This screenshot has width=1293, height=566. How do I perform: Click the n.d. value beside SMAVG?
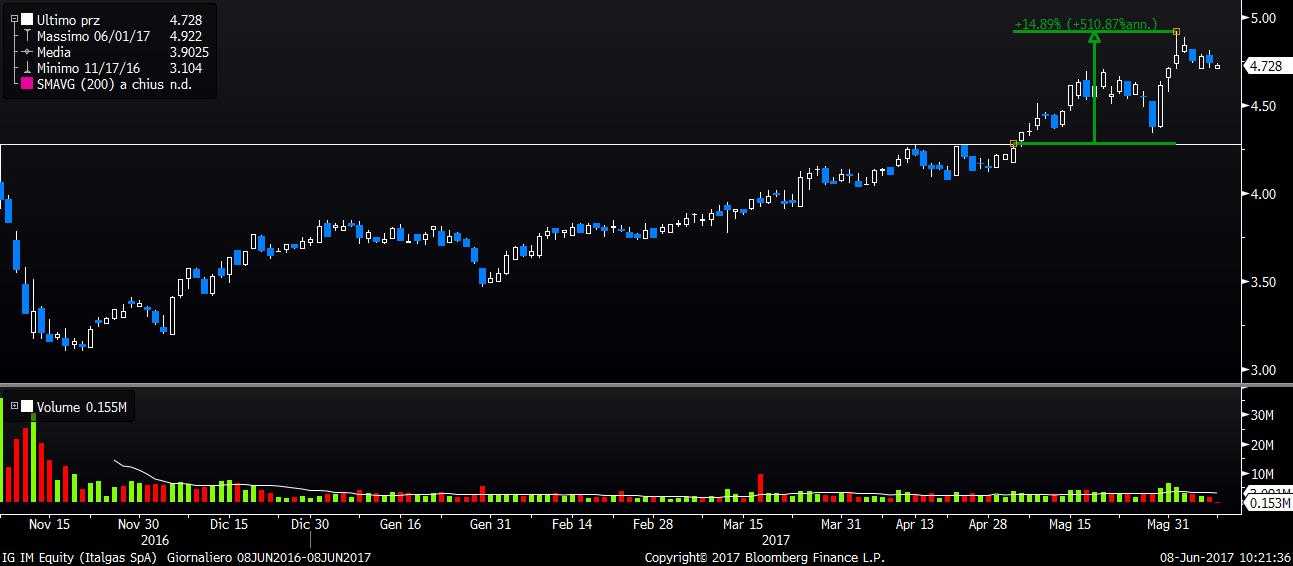tap(180, 84)
